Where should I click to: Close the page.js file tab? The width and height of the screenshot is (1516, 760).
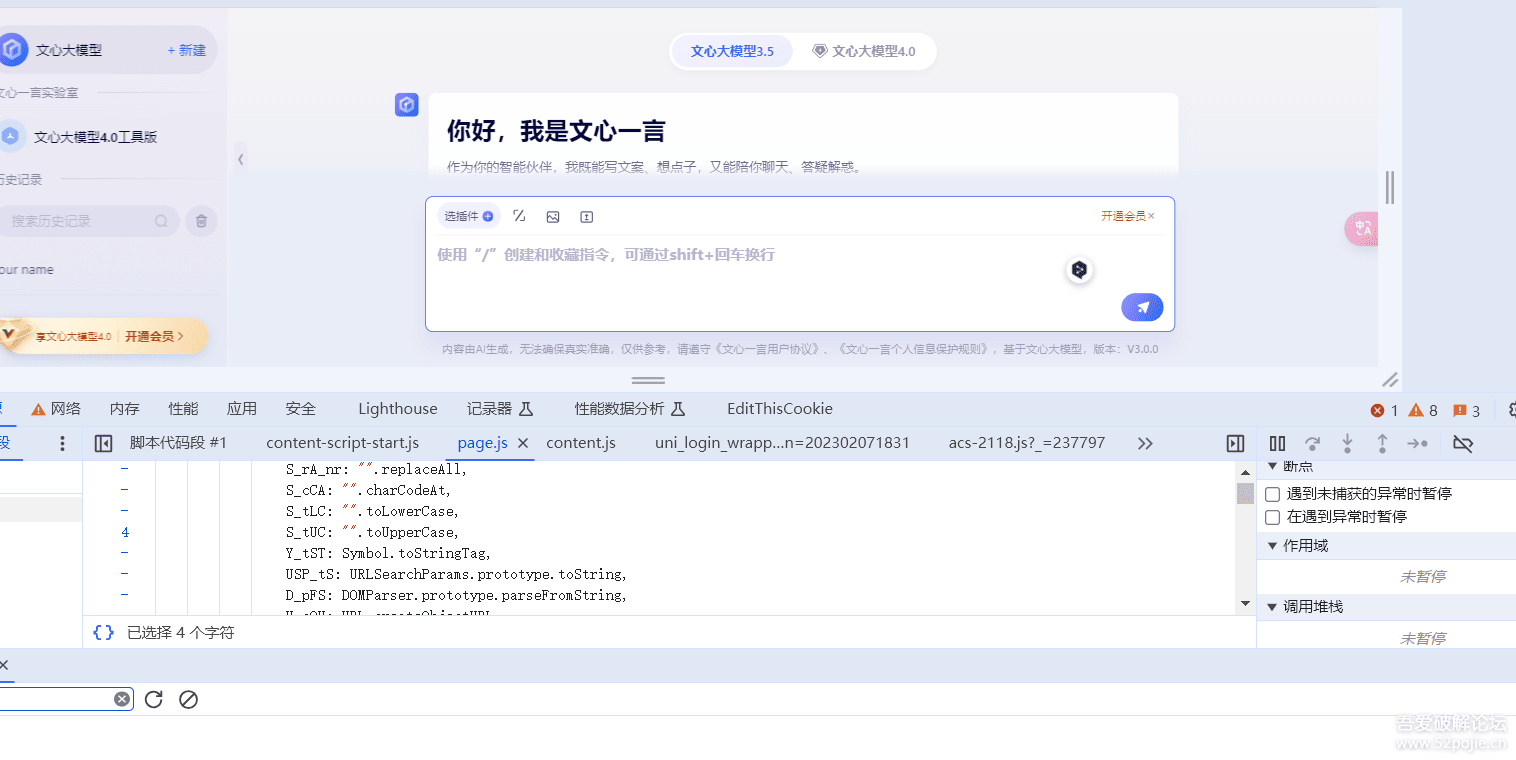click(523, 443)
